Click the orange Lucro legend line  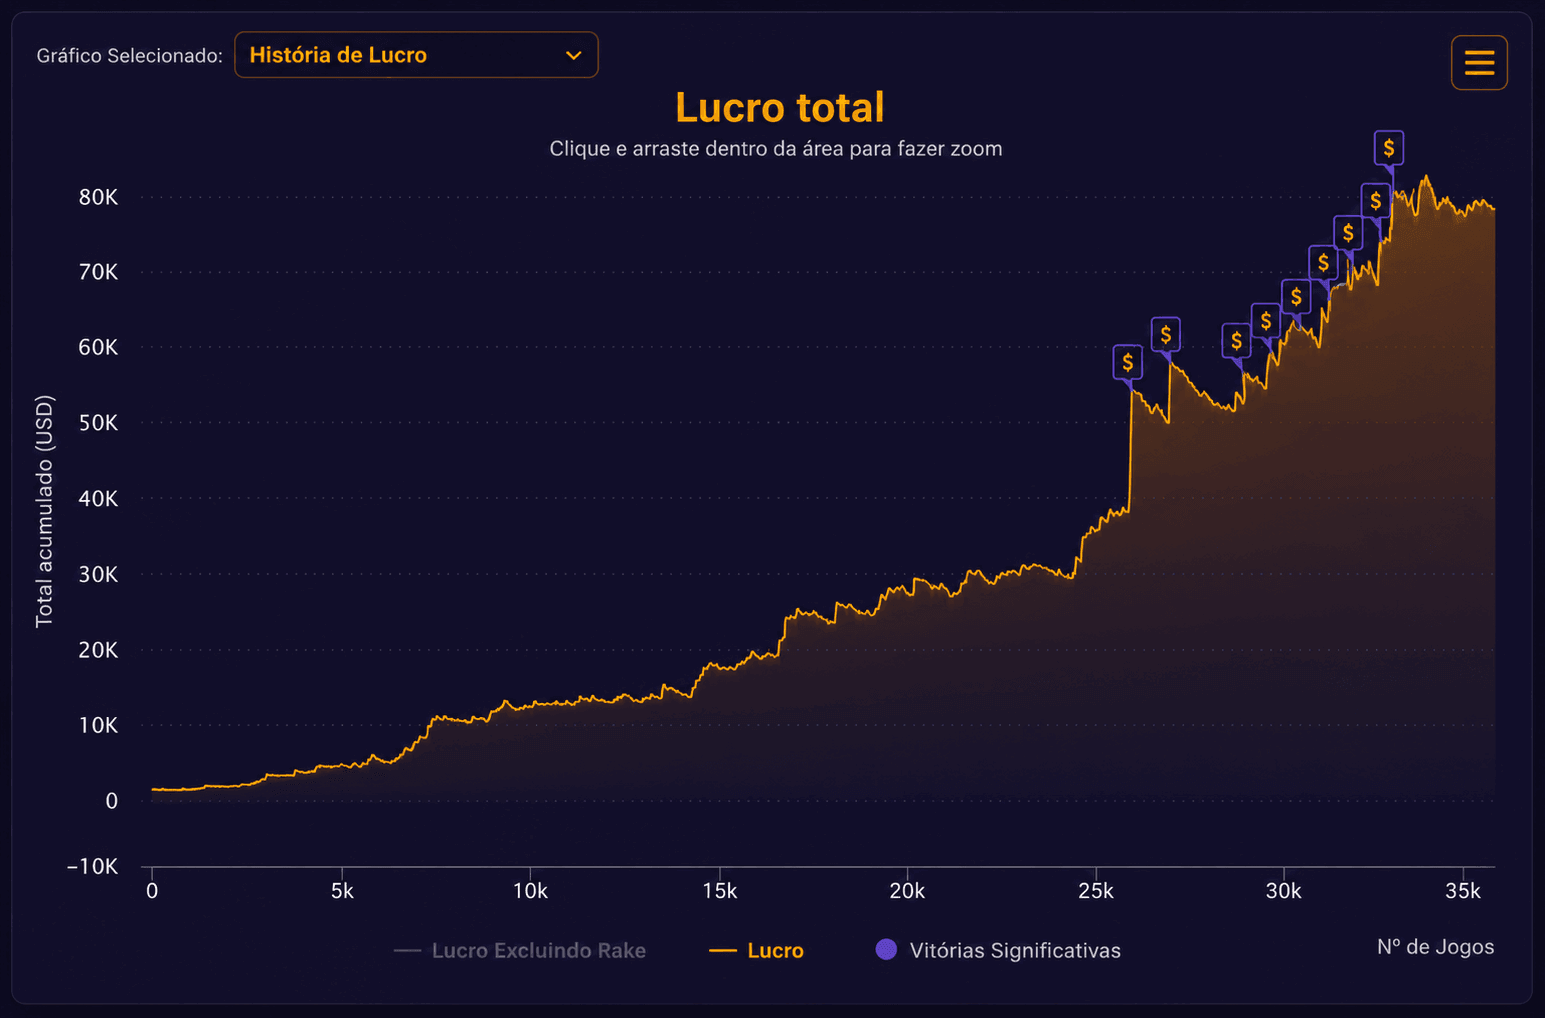point(723,951)
